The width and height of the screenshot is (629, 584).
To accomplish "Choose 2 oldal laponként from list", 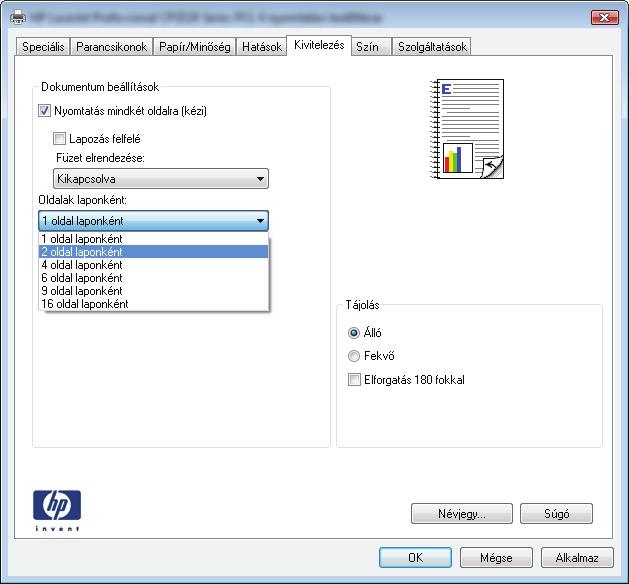I will coord(154,252).
